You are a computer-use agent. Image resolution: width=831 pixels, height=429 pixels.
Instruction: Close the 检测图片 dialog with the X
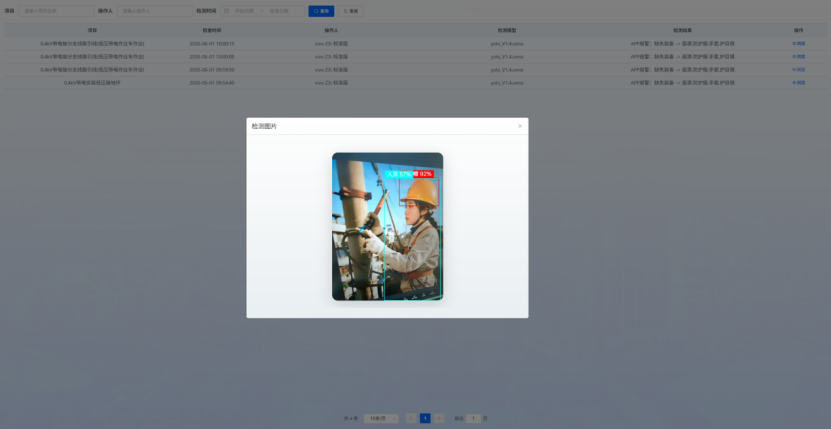(520, 126)
